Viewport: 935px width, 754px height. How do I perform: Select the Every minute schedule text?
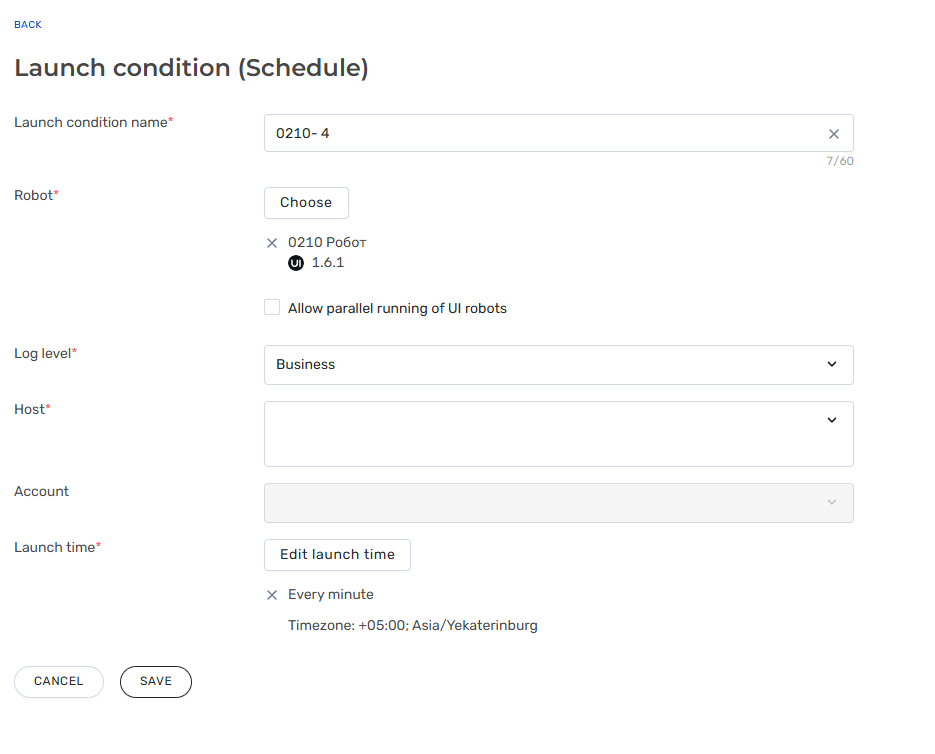click(x=331, y=595)
